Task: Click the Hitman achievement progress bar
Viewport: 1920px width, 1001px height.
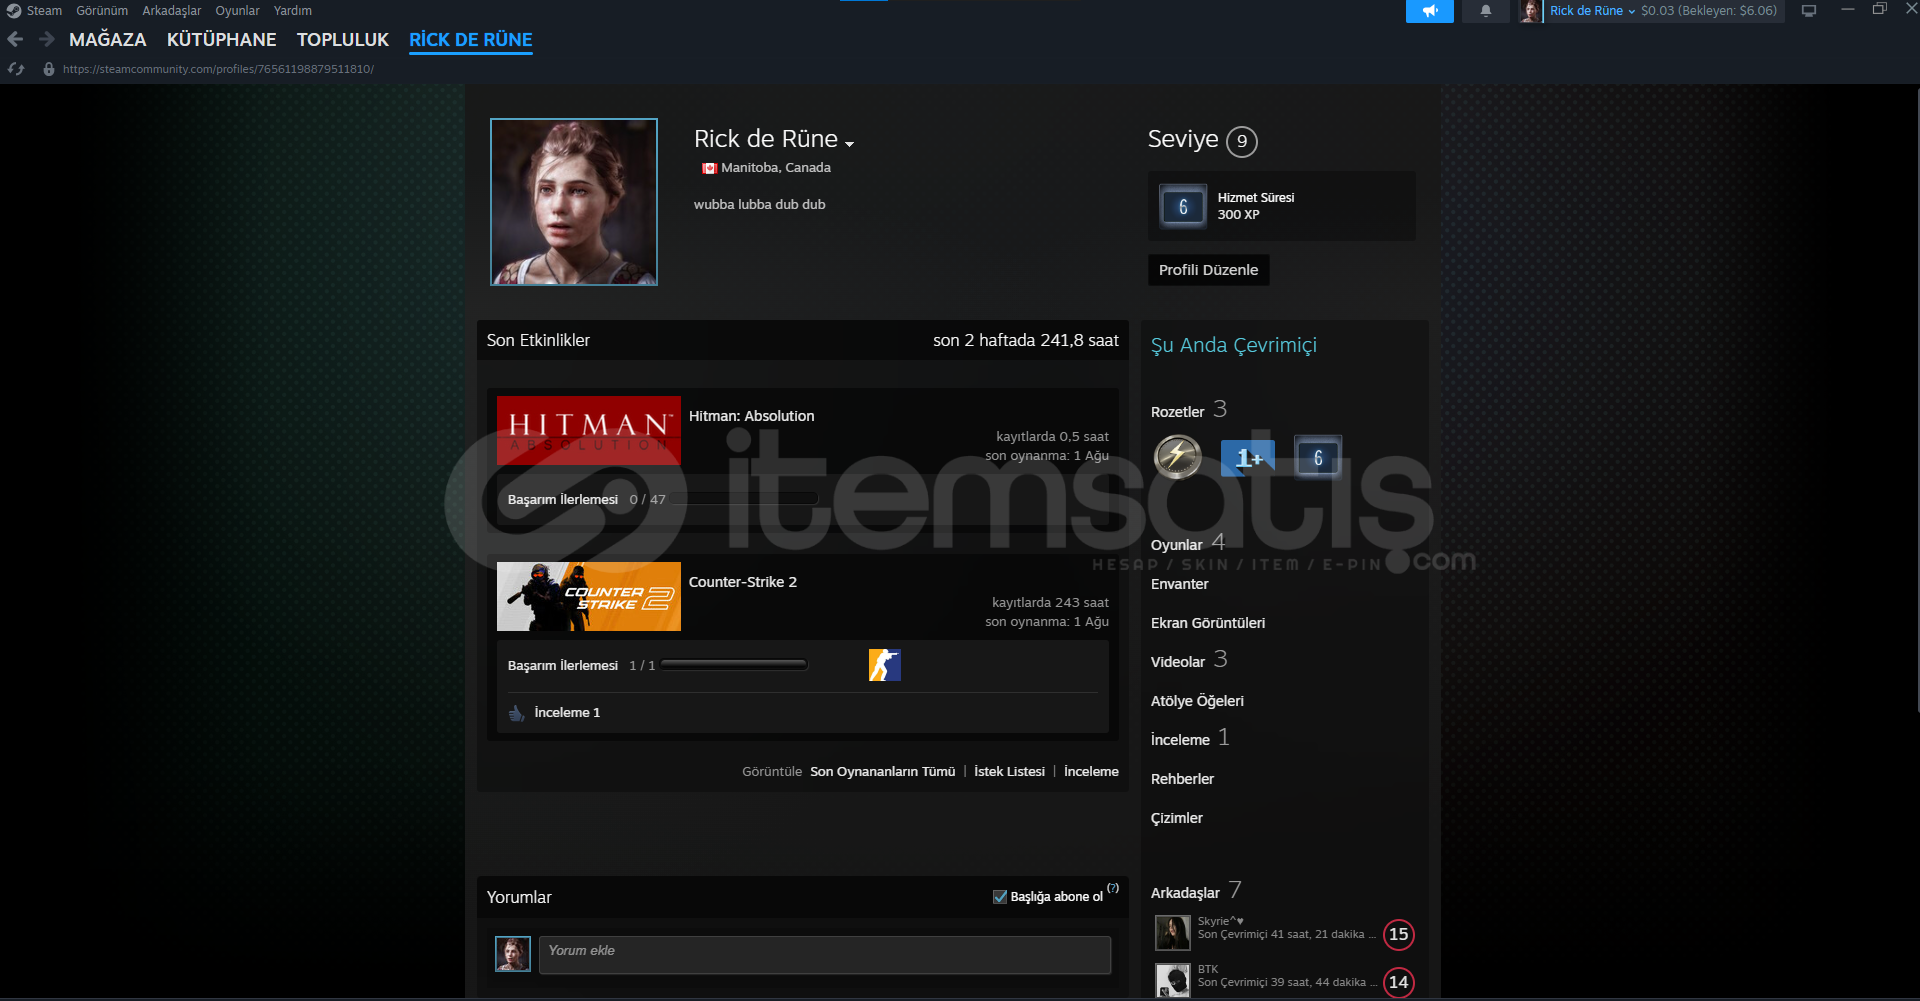Action: pyautogui.click(x=745, y=499)
